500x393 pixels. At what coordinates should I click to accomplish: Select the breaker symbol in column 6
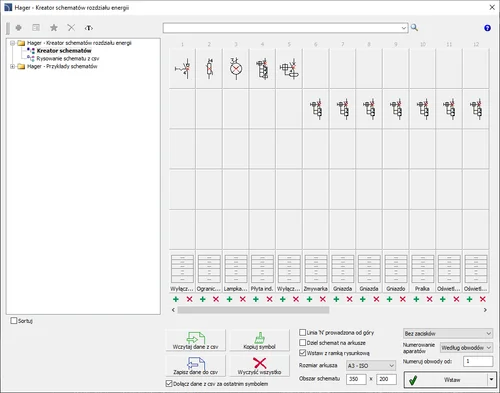click(x=316, y=109)
